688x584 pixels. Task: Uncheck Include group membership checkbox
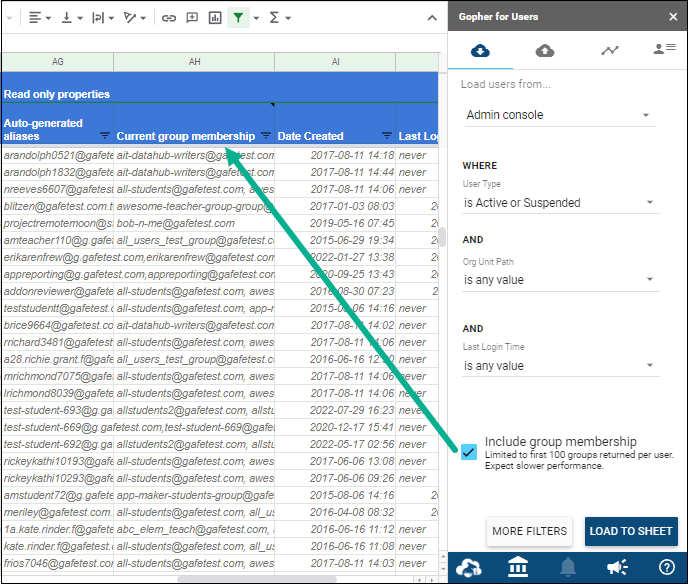pyautogui.click(x=469, y=452)
